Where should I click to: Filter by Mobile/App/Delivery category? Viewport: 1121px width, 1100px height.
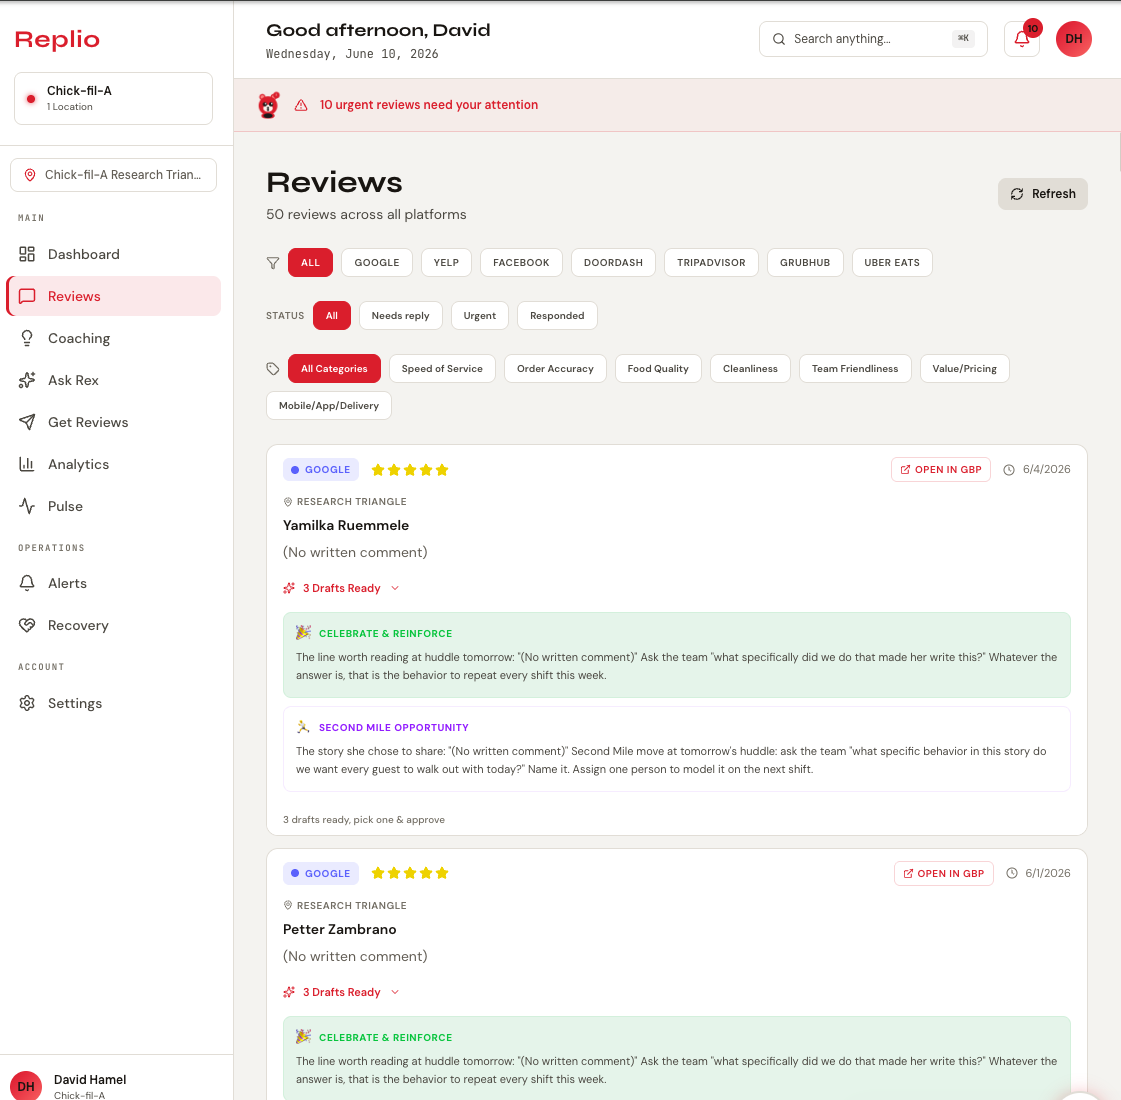pyautogui.click(x=329, y=406)
